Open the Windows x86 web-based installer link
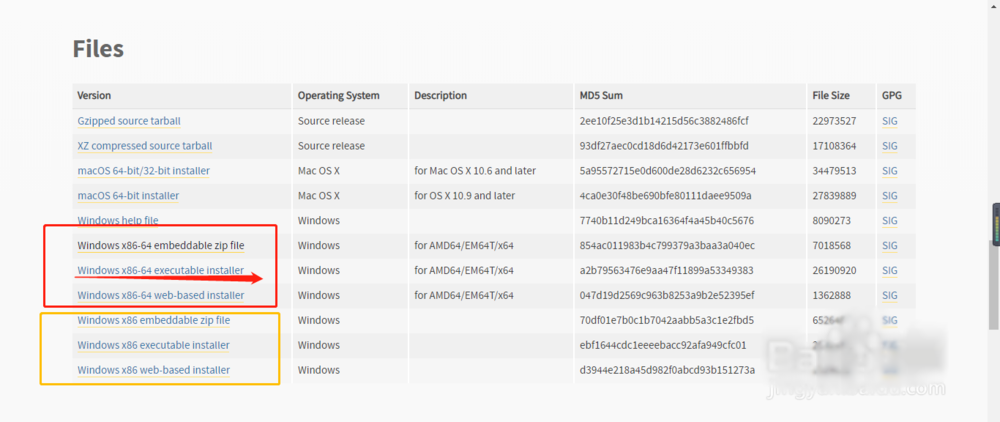This screenshot has height=422, width=1000. pos(153,370)
